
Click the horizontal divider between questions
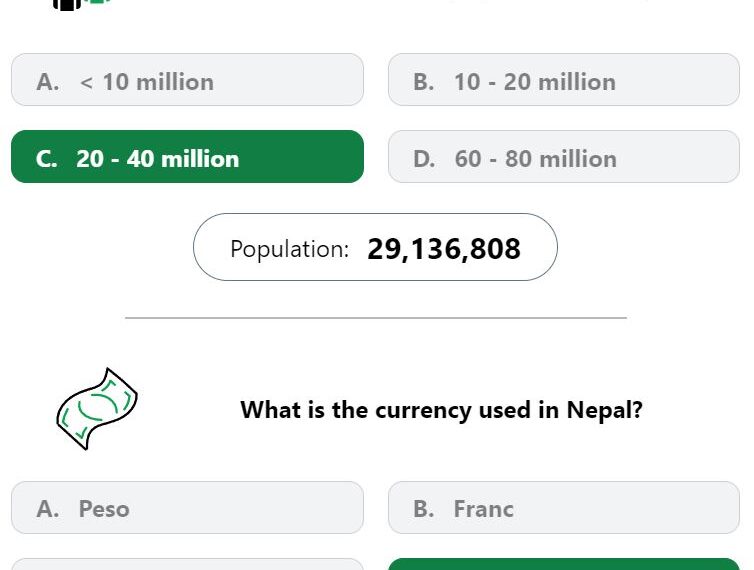click(376, 318)
